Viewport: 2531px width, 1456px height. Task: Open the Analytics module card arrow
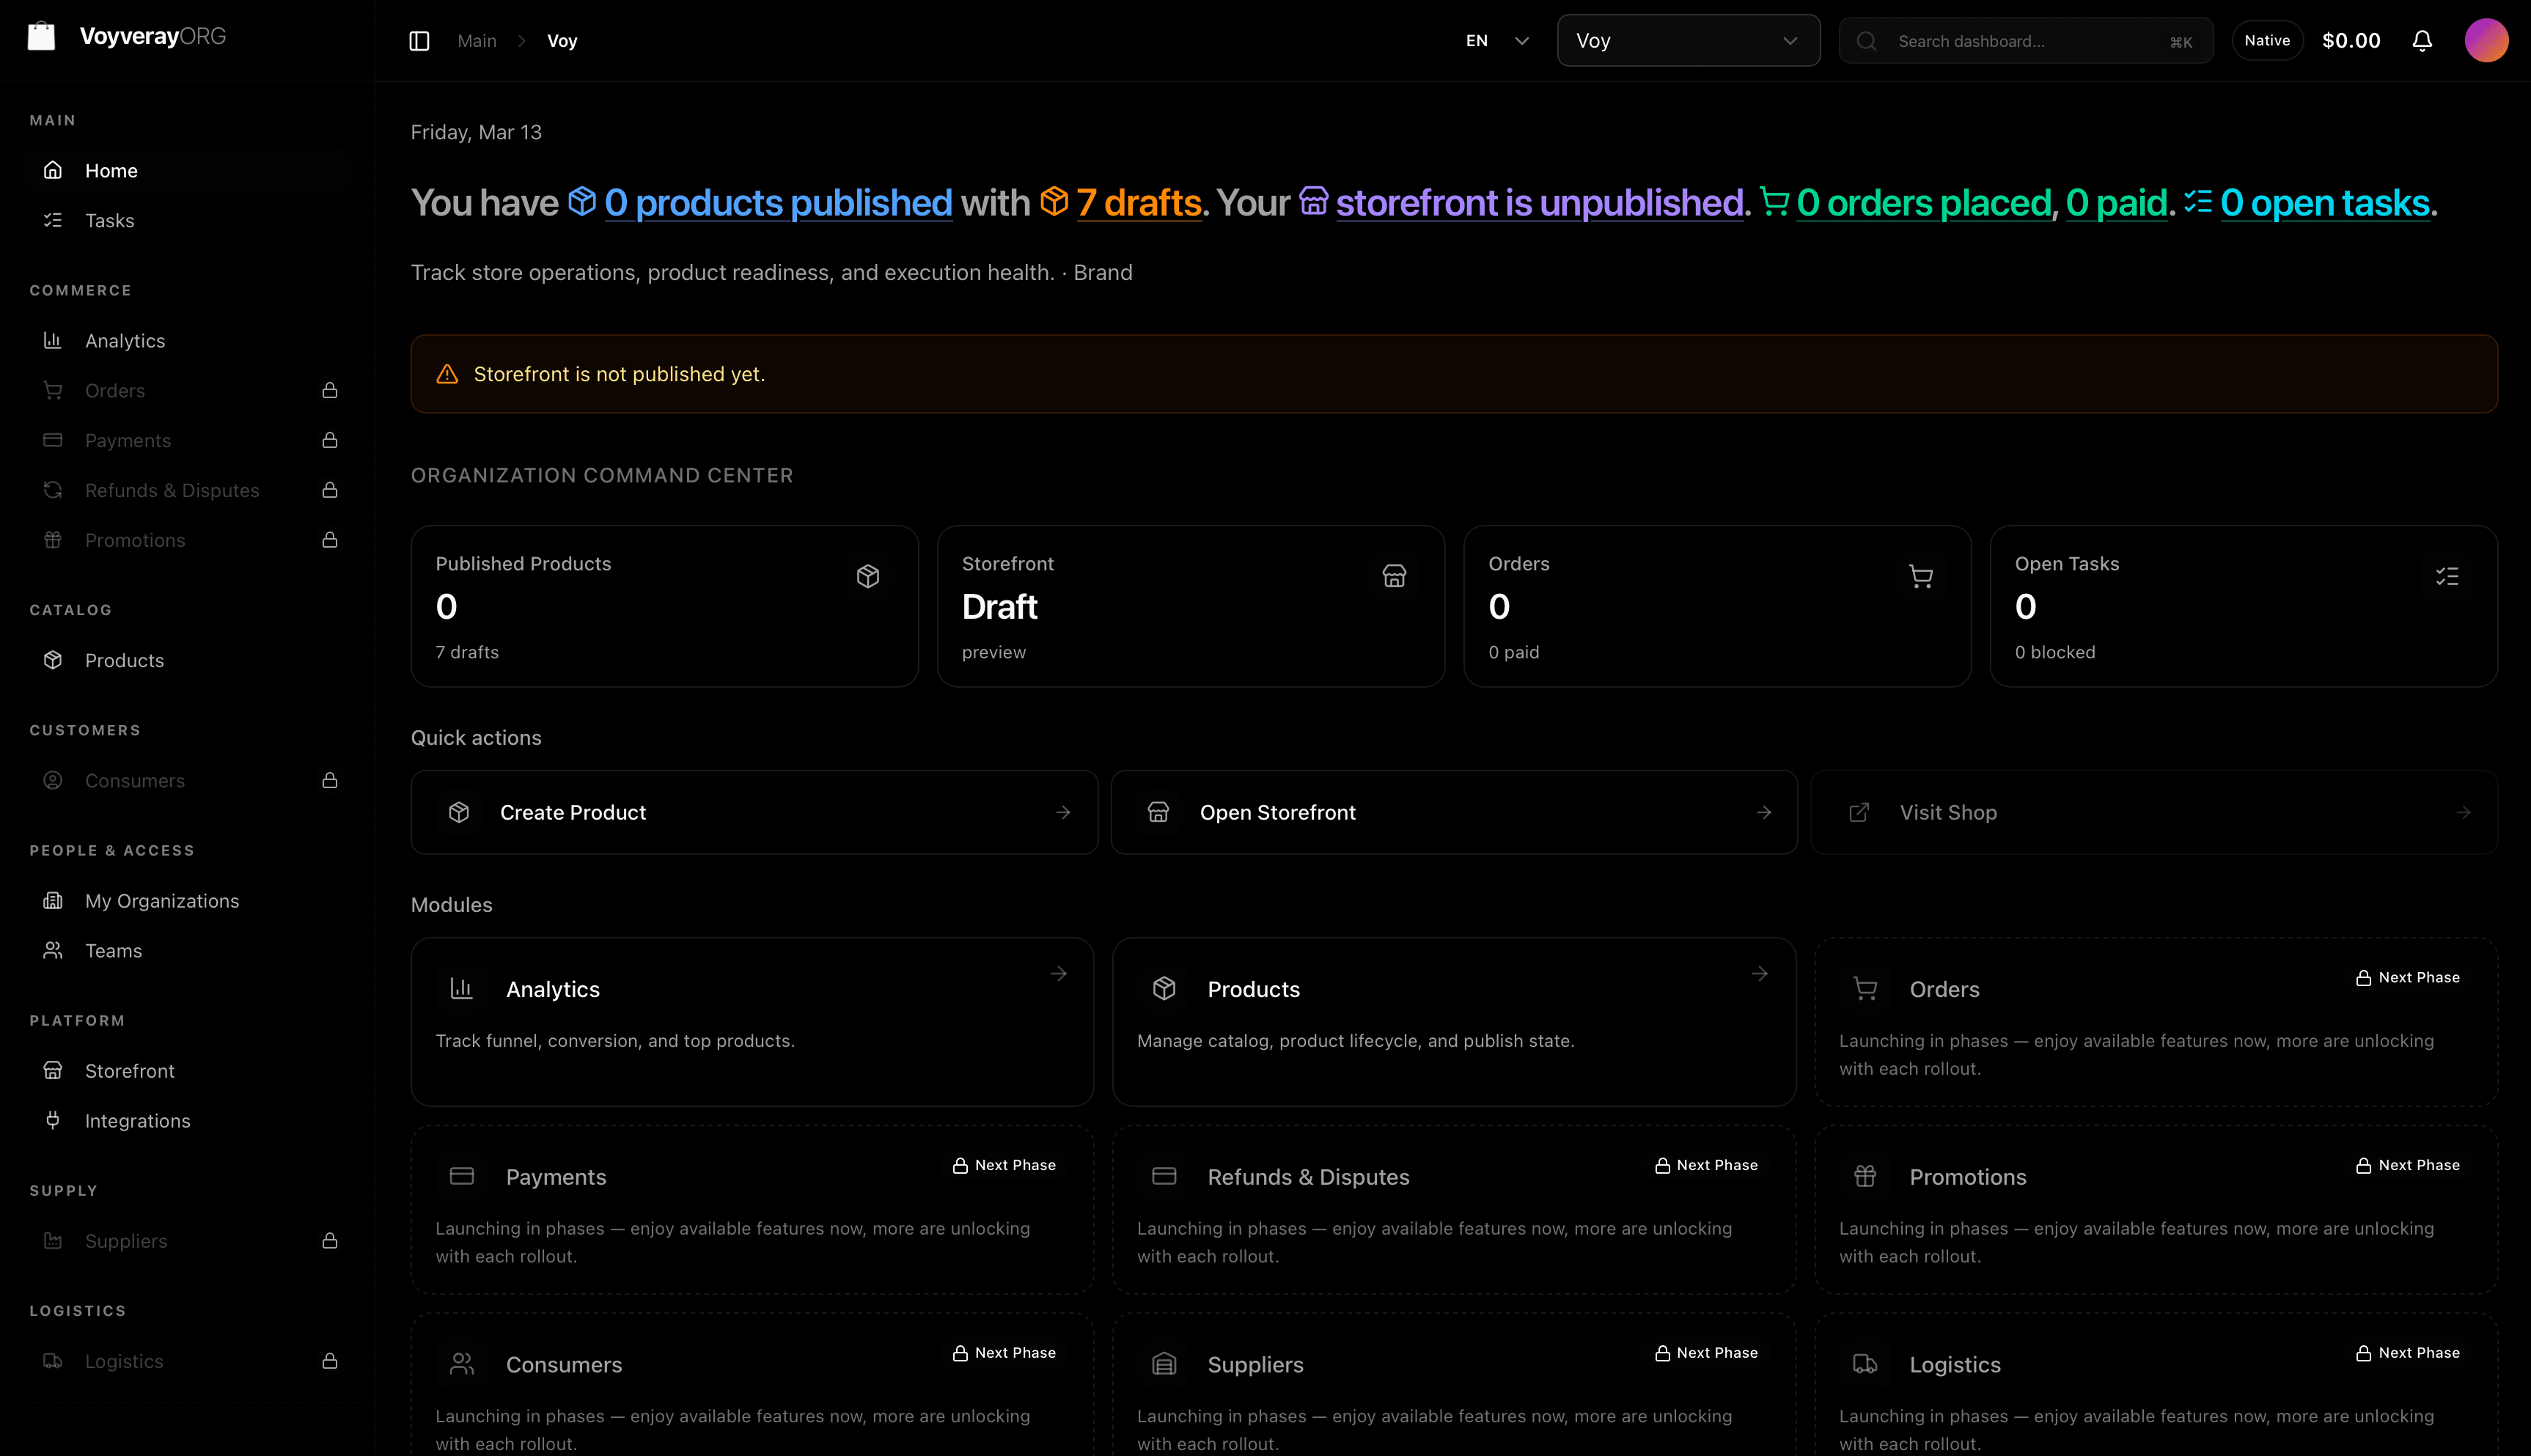click(1058, 973)
